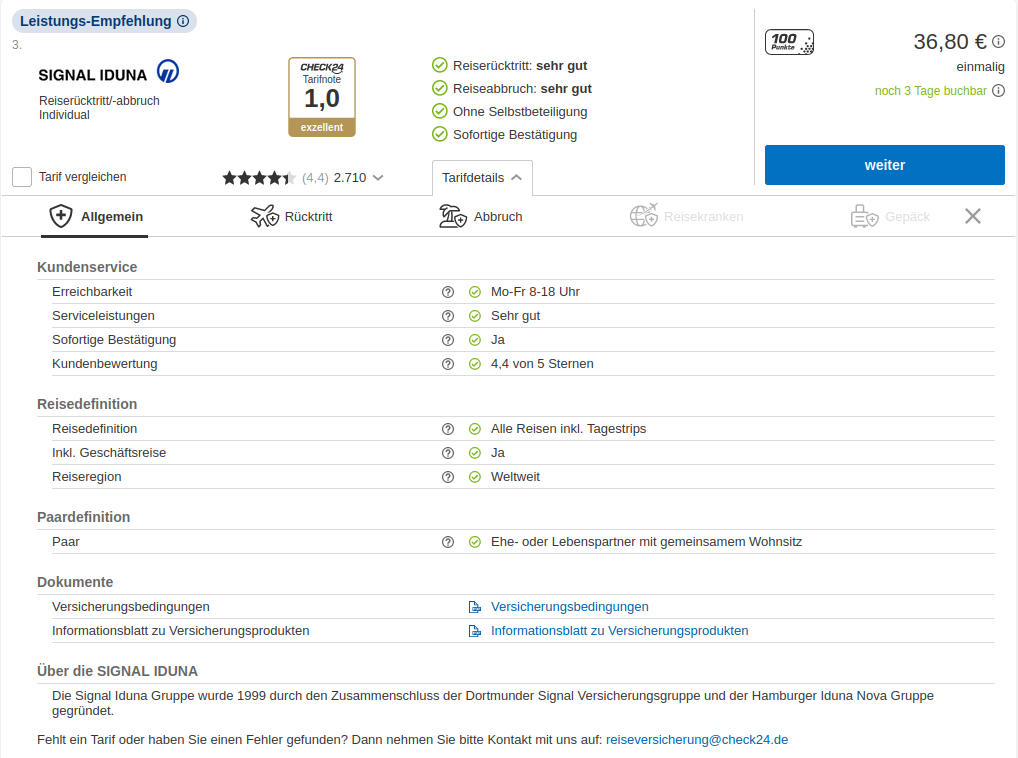Viewport: 1018px width, 758px height.
Task: Click info icon next to 36,80 € price
Action: [x=998, y=42]
